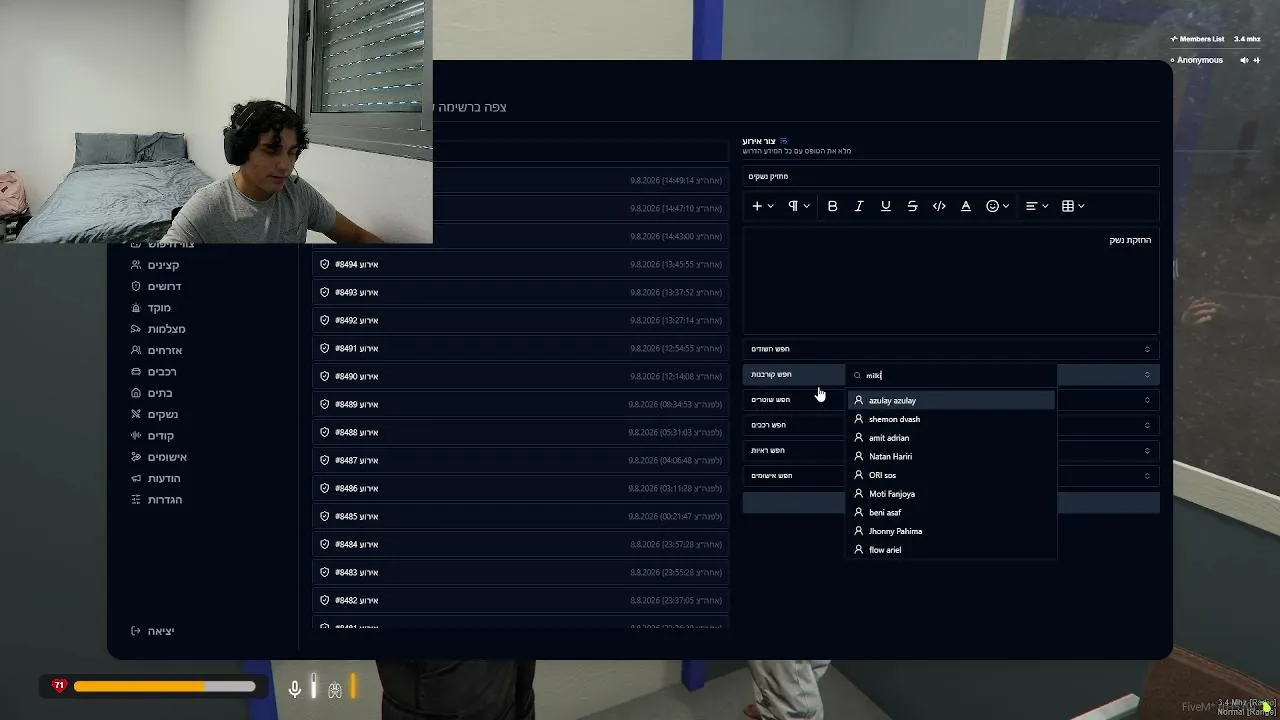Click the shield icon of event #8482
This screenshot has width=1280, height=720.
[325, 600]
